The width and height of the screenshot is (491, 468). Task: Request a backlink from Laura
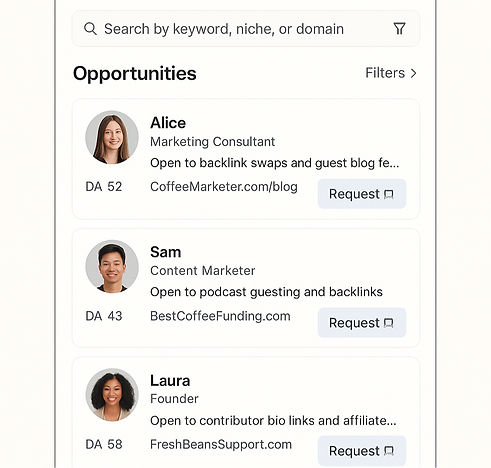[x=362, y=451]
